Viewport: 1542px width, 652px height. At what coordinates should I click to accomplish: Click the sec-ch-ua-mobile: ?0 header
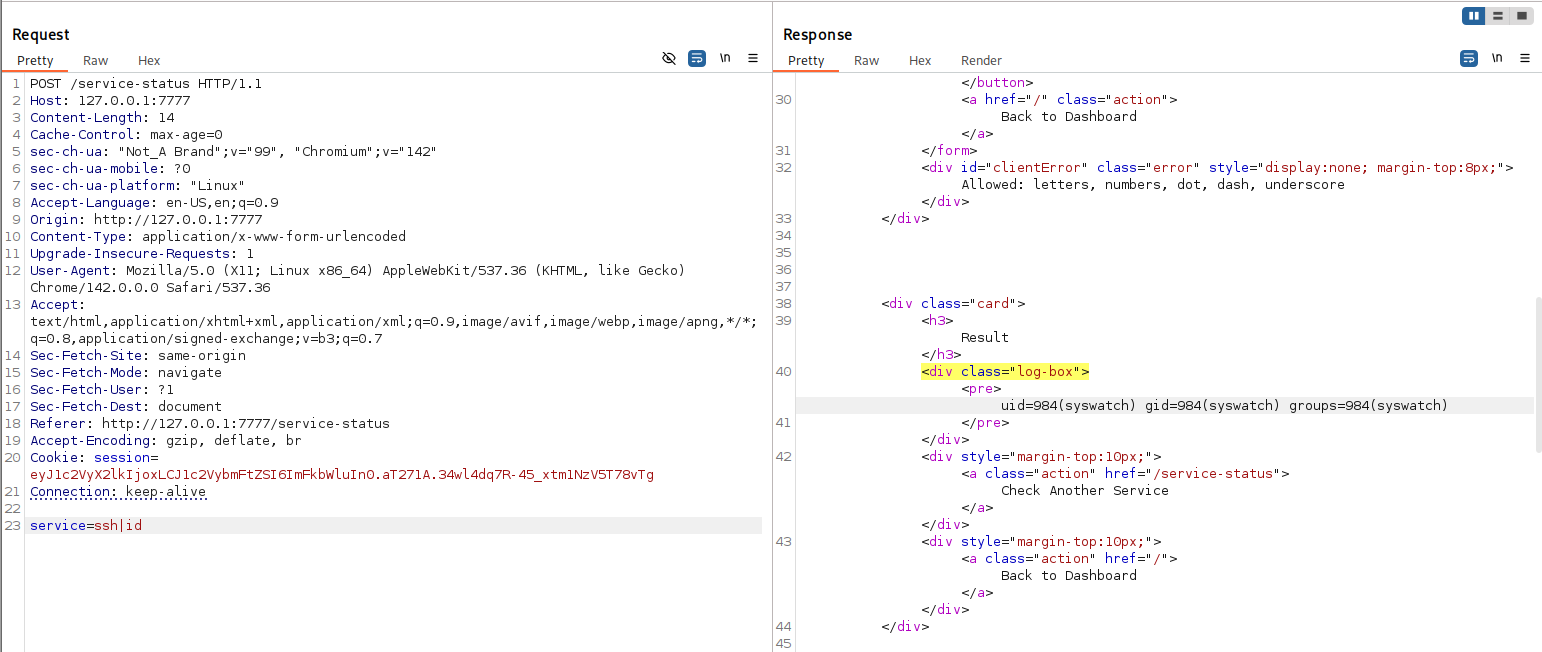pyautogui.click(x=110, y=169)
